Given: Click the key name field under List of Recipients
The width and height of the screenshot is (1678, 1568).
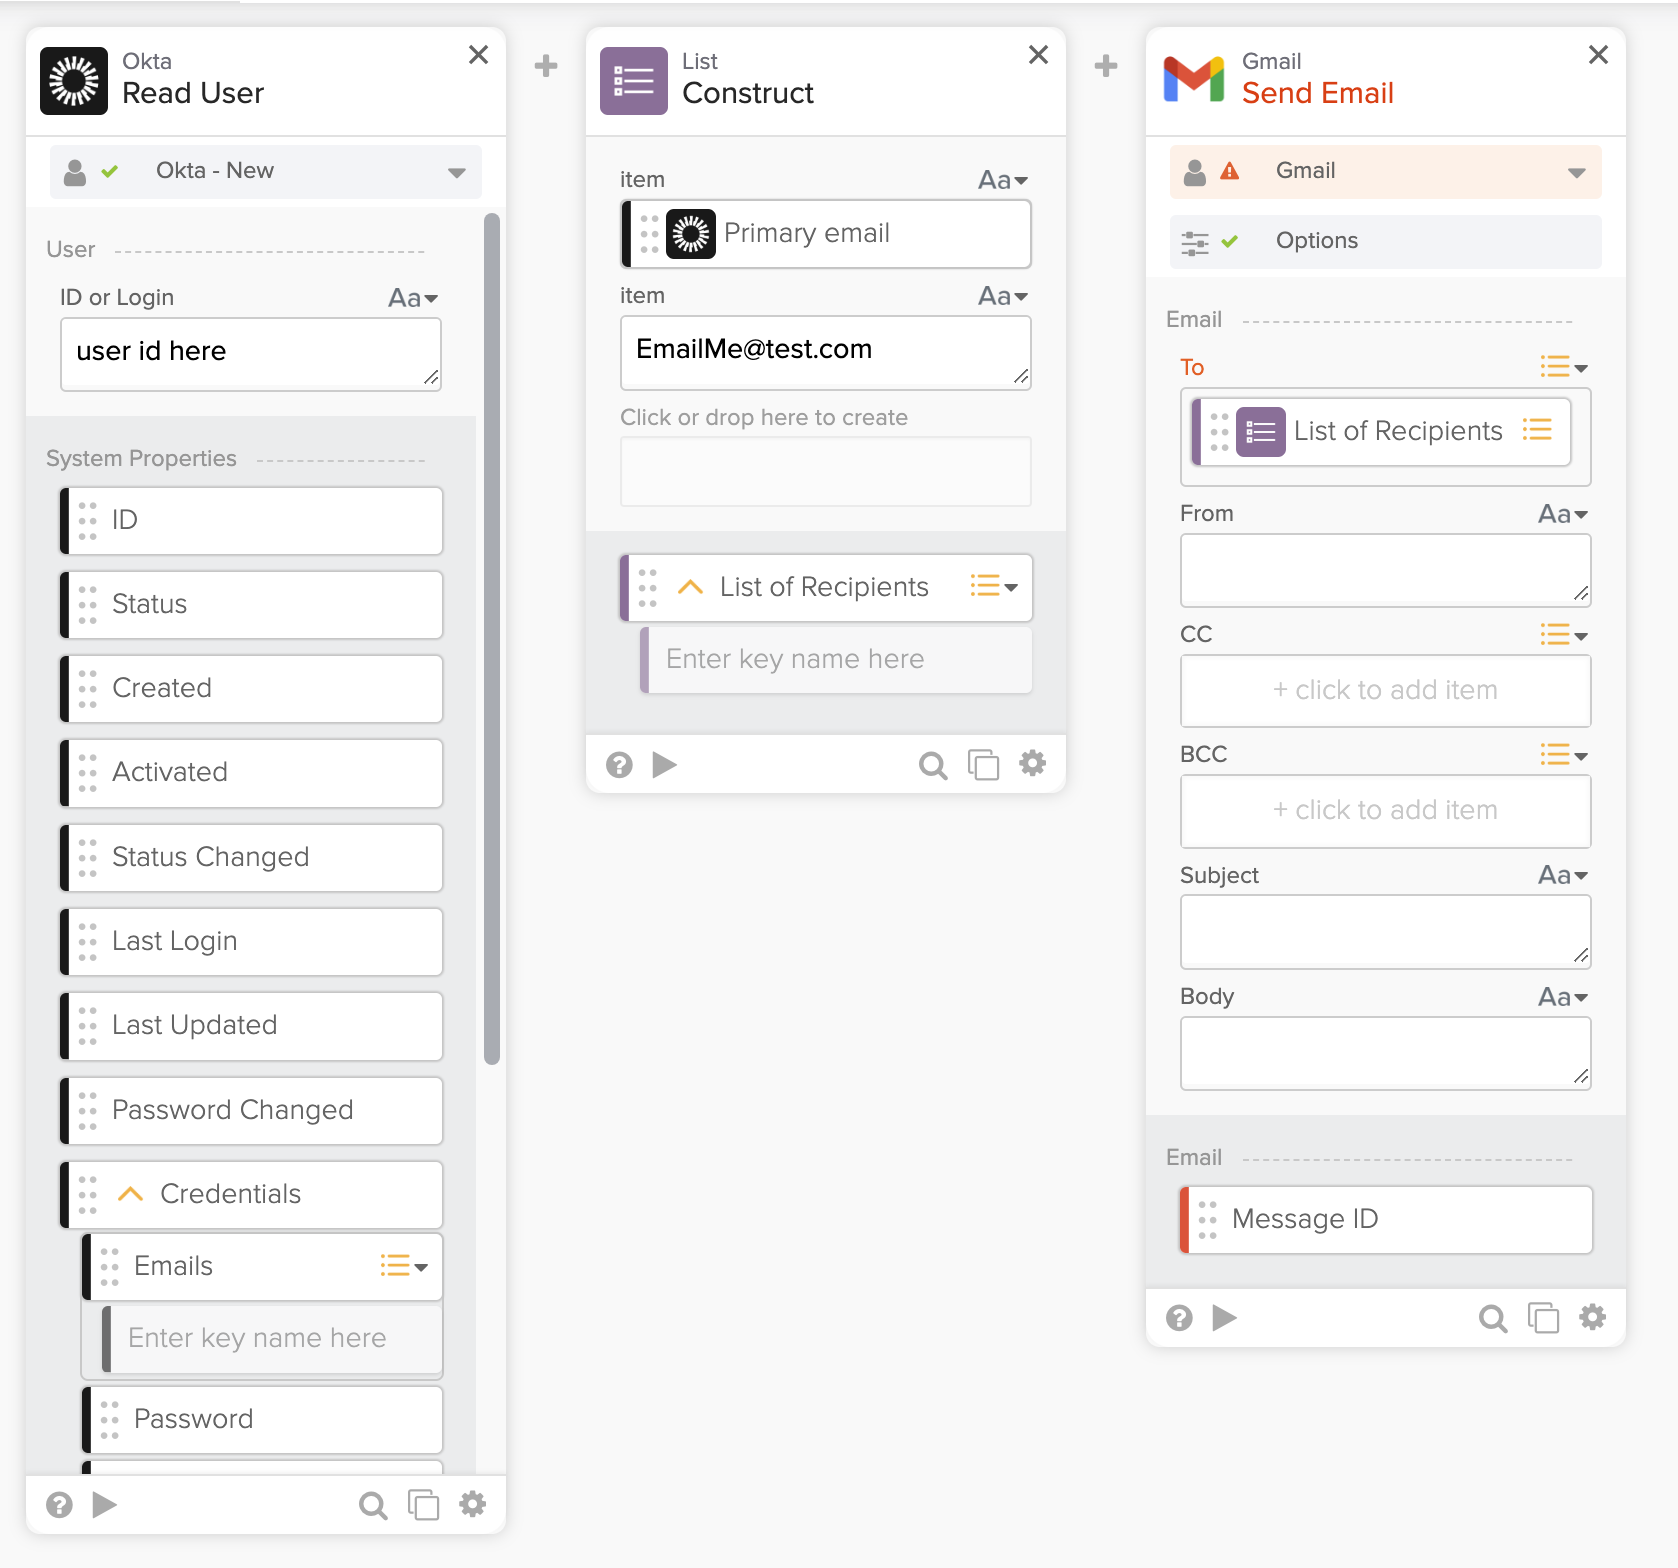Looking at the screenshot, I should tap(837, 660).
